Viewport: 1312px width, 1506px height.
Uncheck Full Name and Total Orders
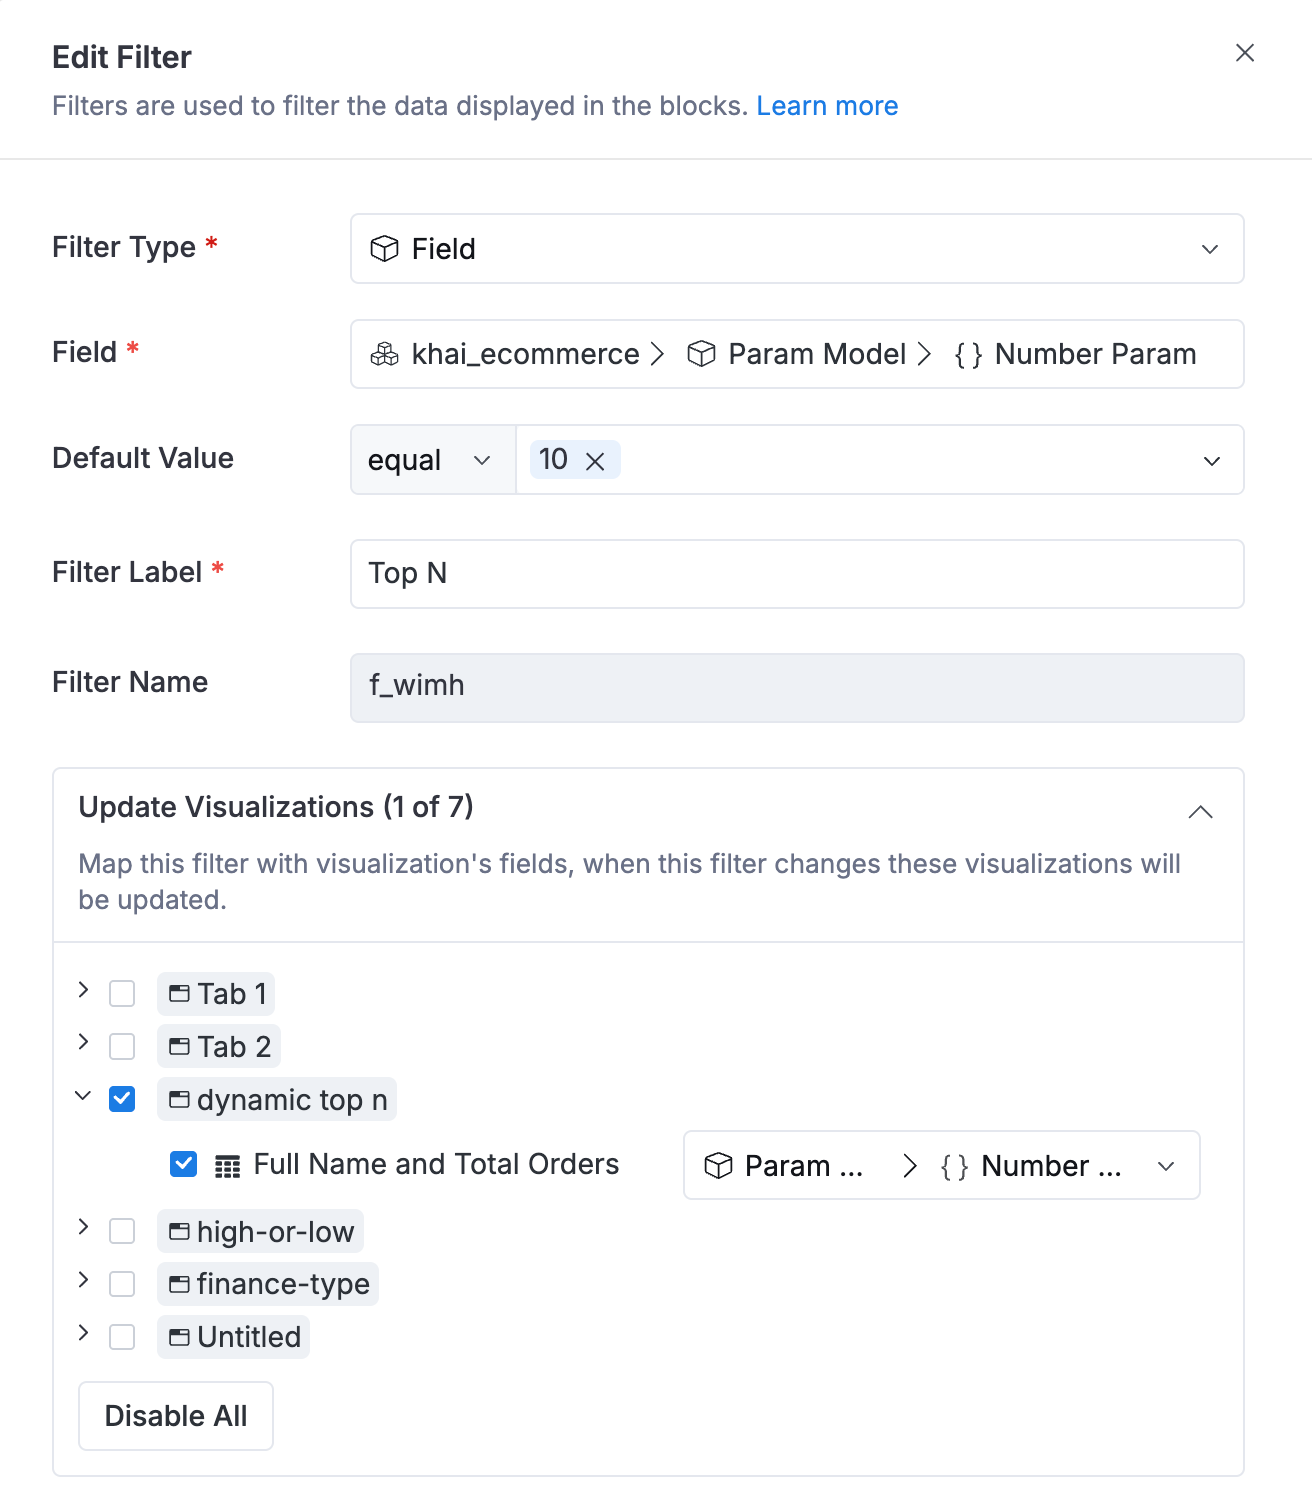[182, 1164]
